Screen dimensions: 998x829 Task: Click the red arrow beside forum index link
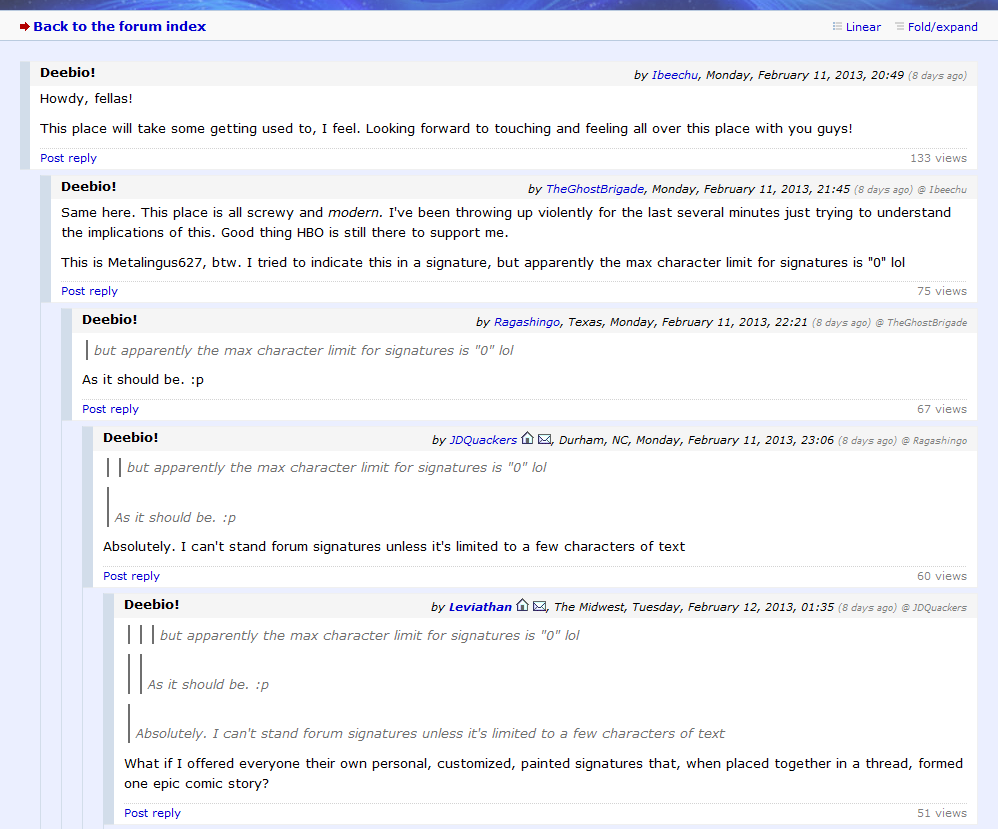(x=25, y=27)
